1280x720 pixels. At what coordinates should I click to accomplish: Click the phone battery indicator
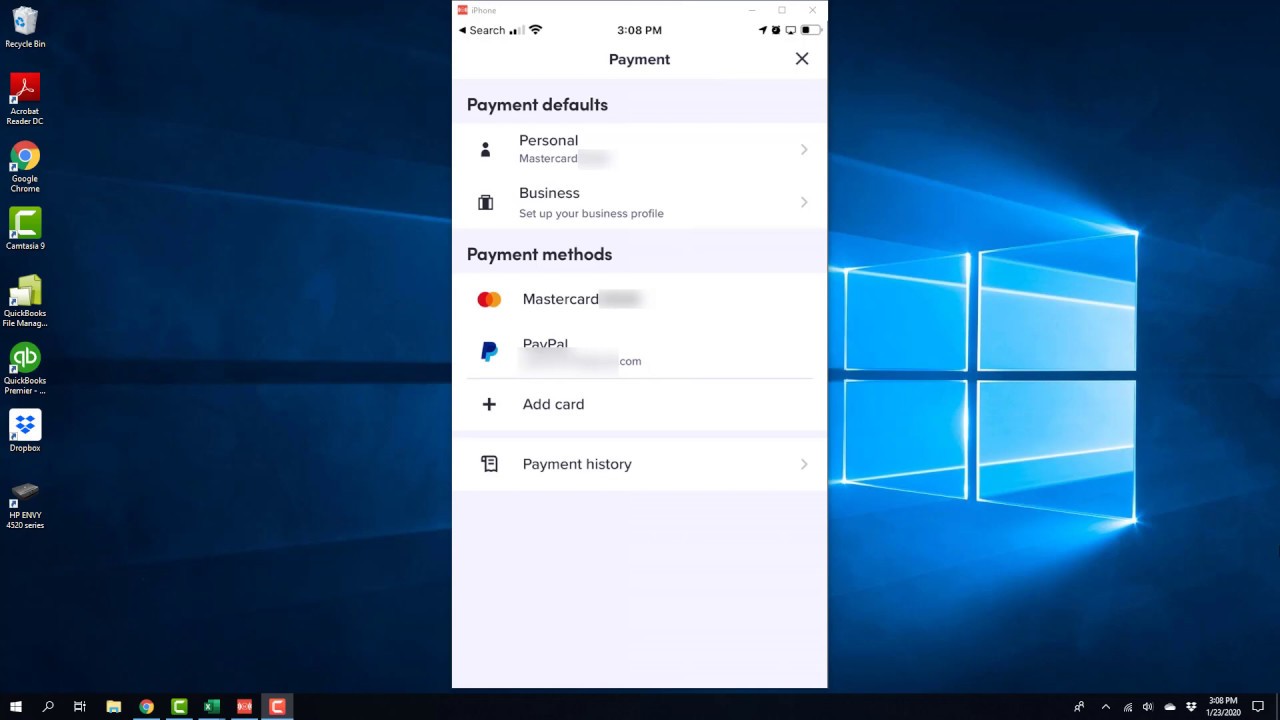point(811,30)
